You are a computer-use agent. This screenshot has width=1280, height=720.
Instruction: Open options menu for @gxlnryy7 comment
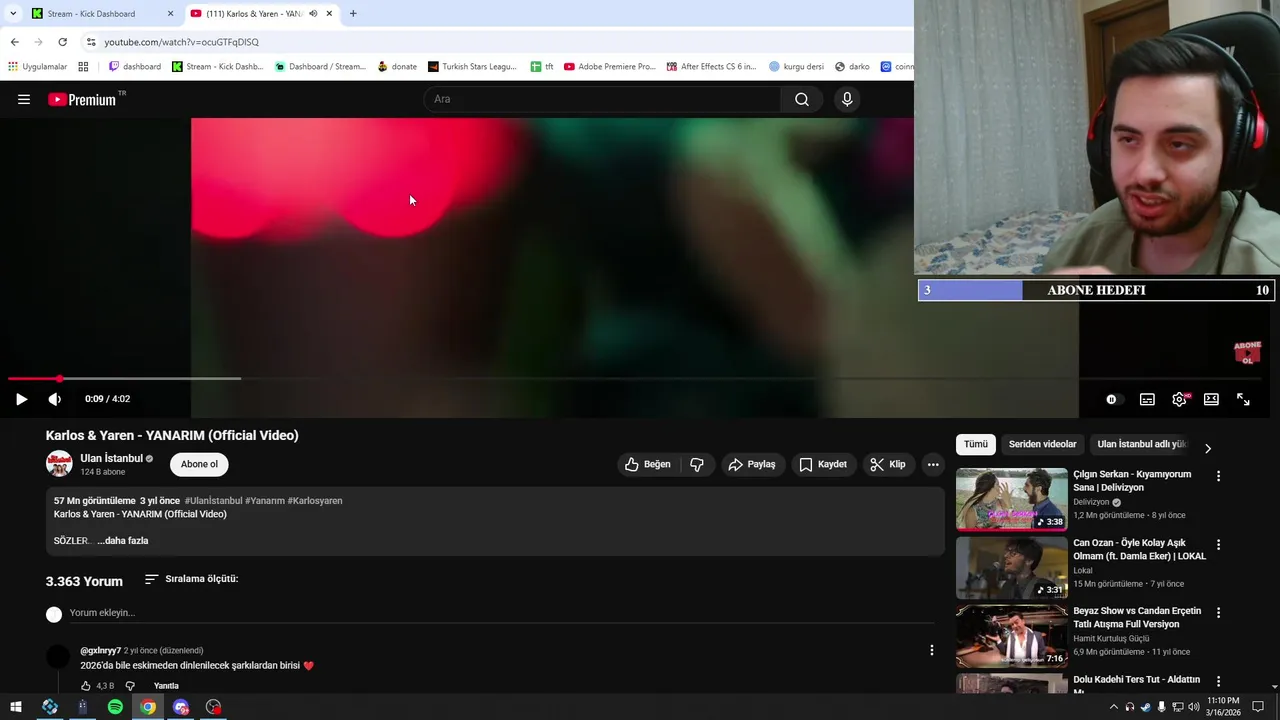(932, 650)
